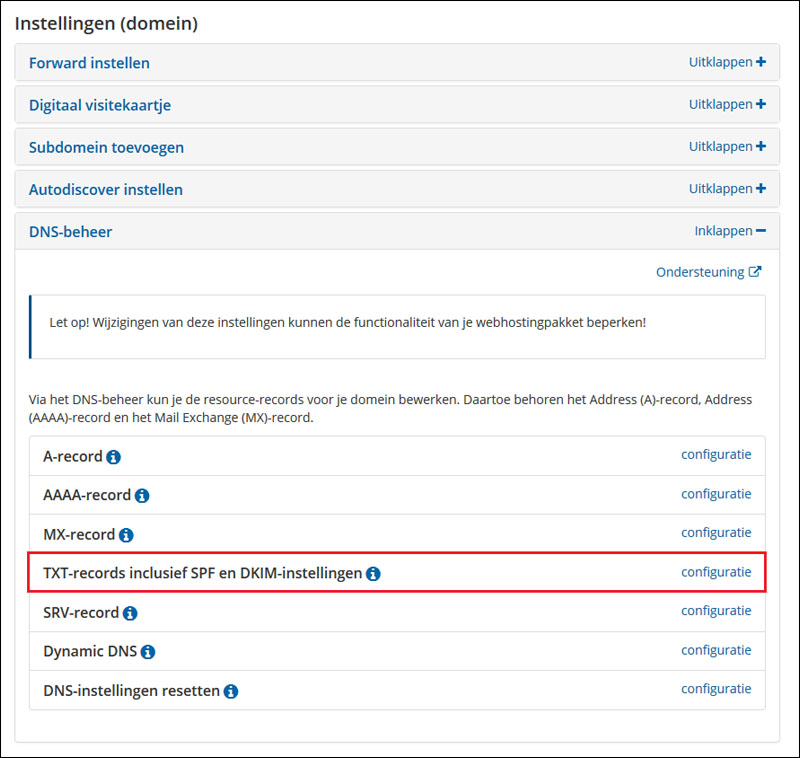Open configuratie for TXT-records SPF and DKIM

pos(716,572)
